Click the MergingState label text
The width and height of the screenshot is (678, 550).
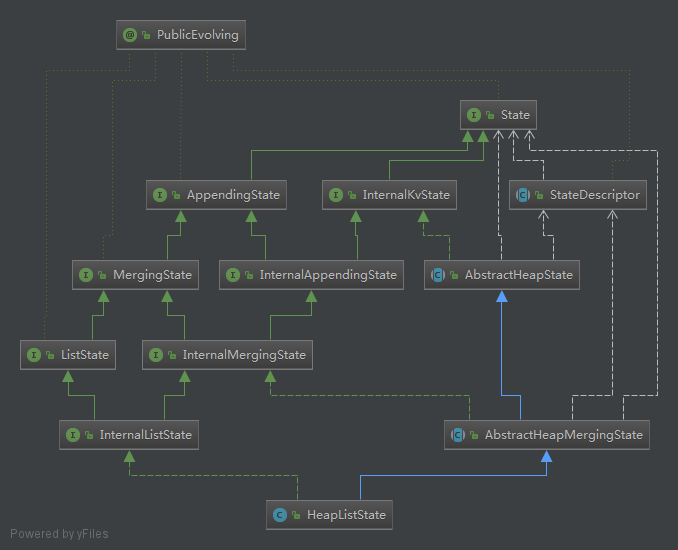[152, 275]
